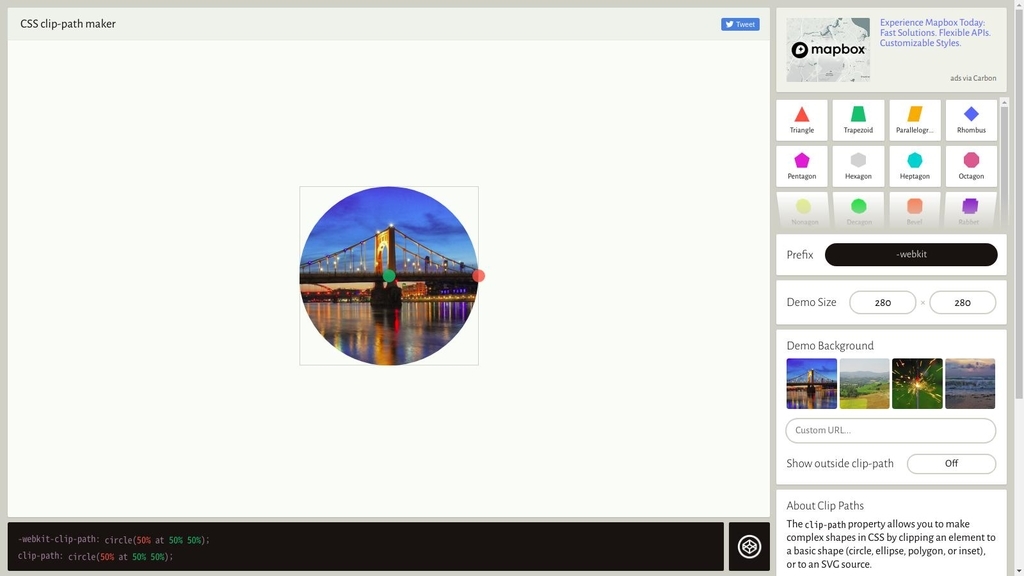Select the Rhombus shape
The image size is (1024, 576).
[971, 120]
